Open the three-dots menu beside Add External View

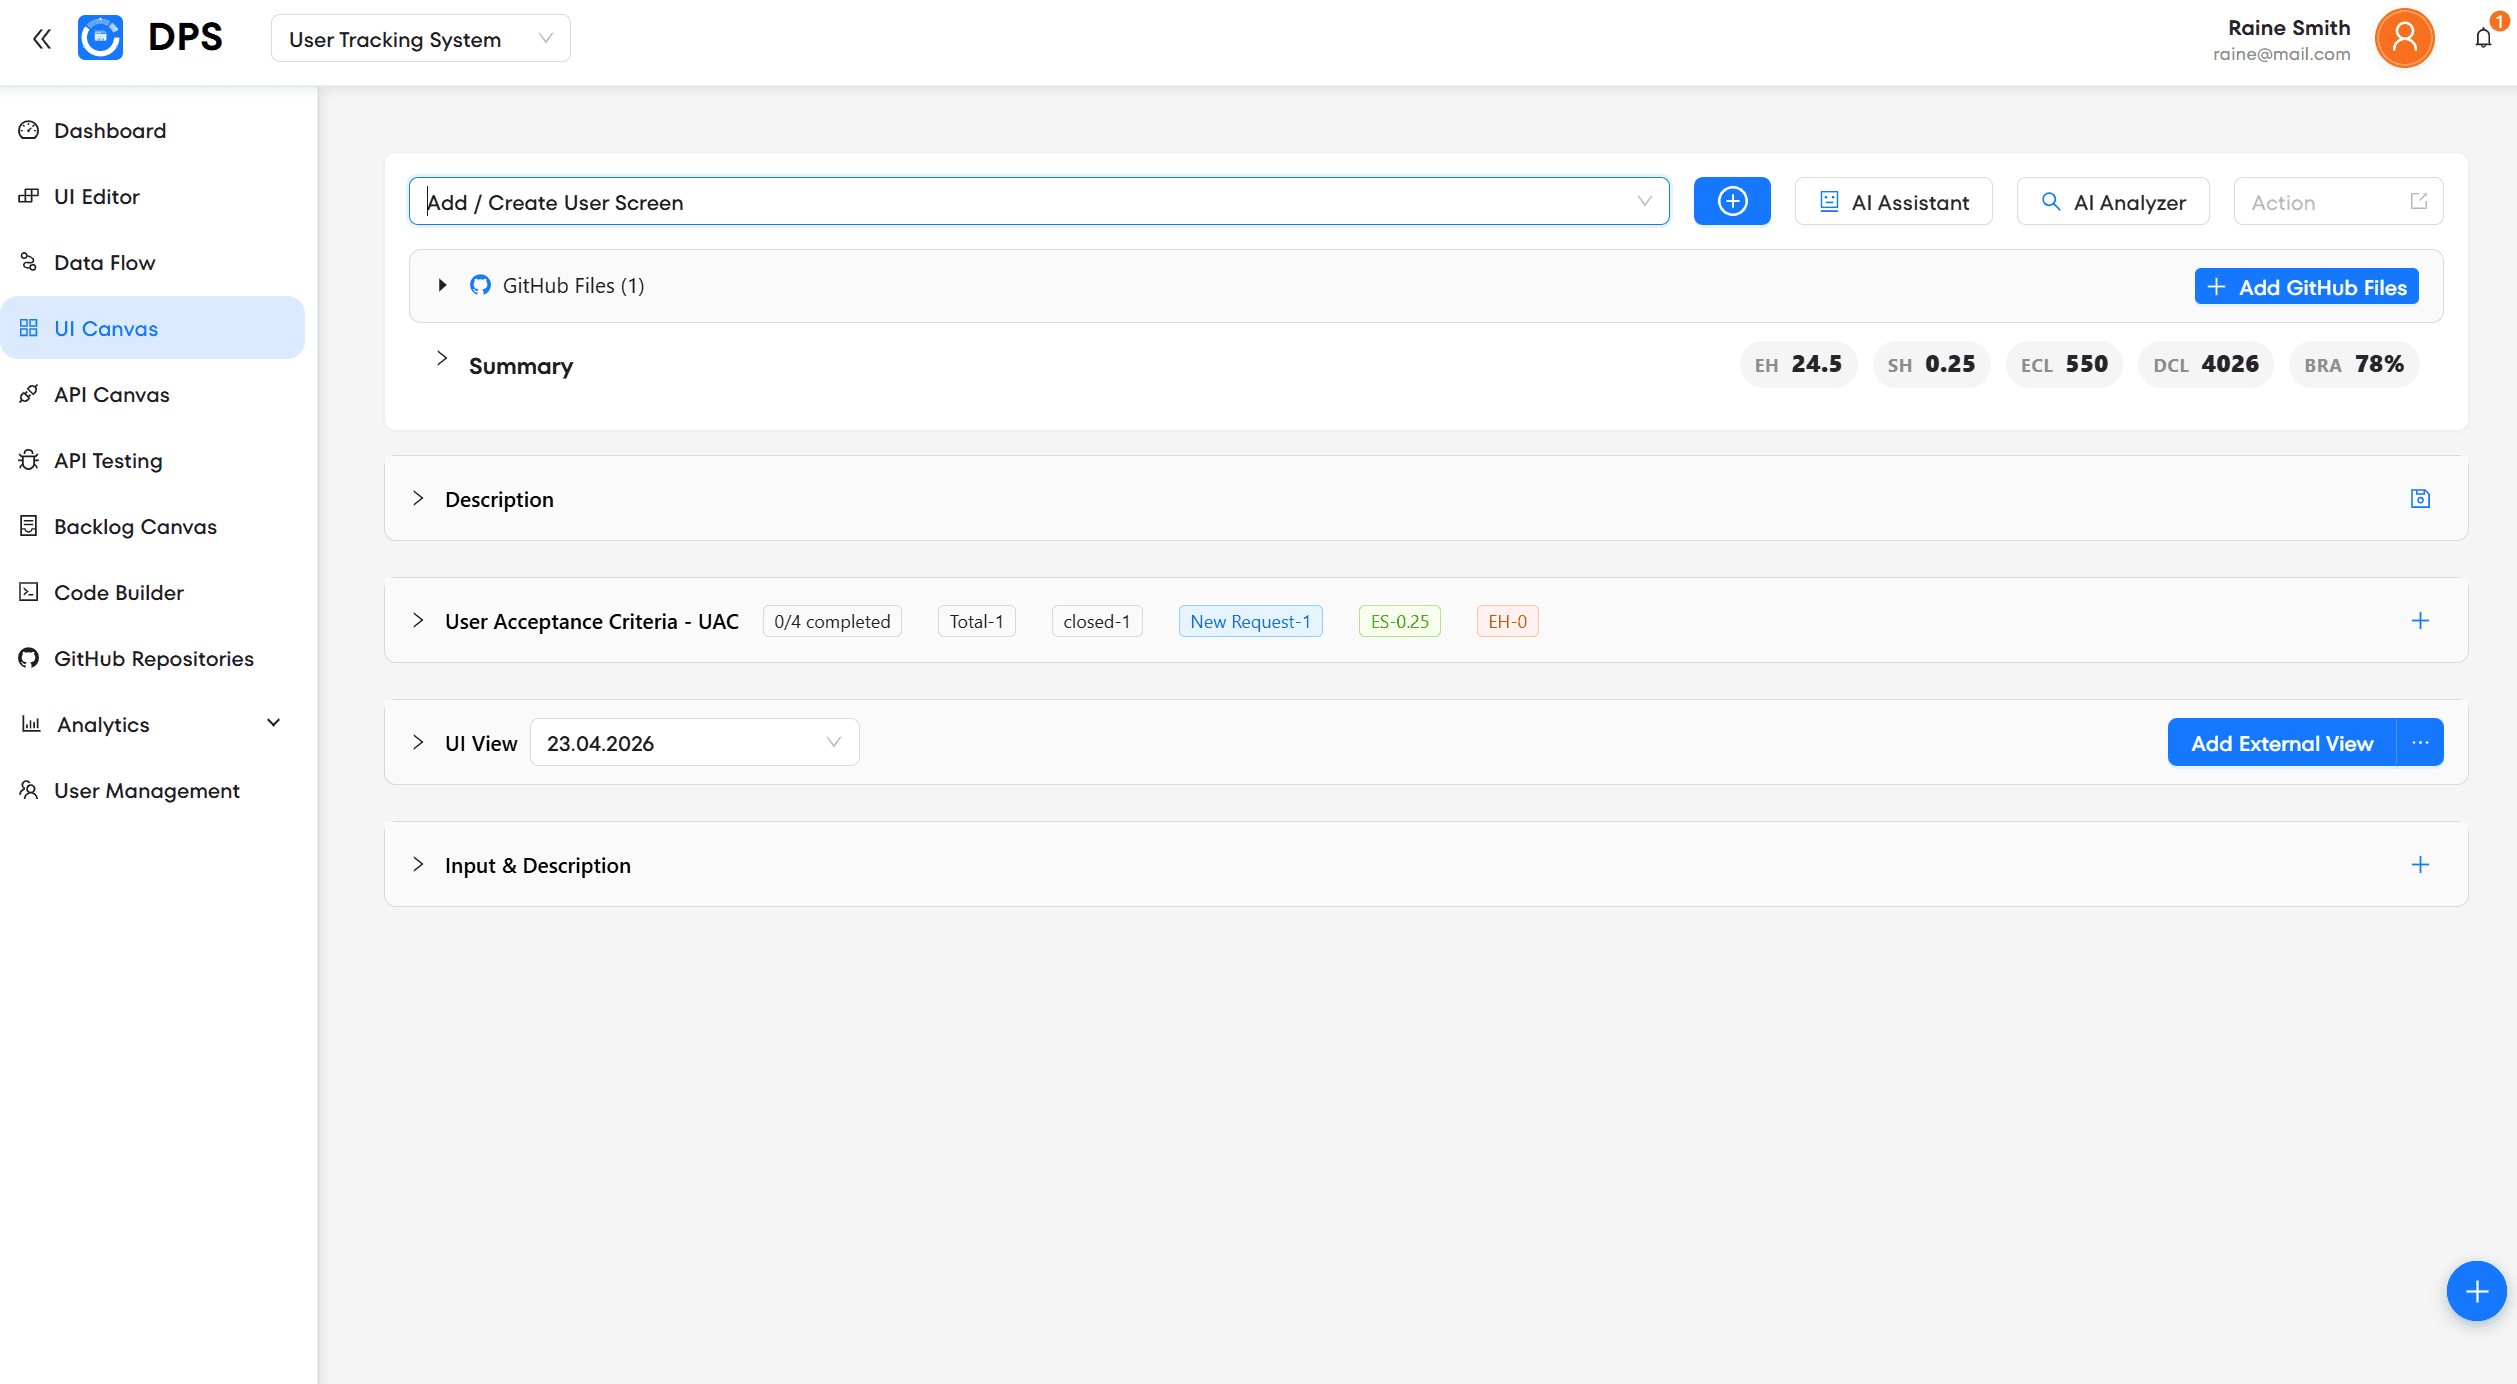point(2420,743)
